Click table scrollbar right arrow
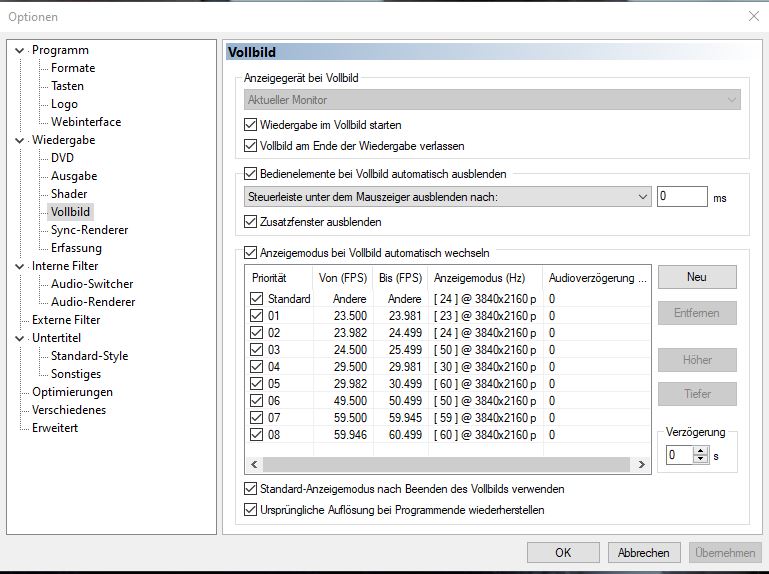Screen dimensions: 769x574 [x=641, y=464]
